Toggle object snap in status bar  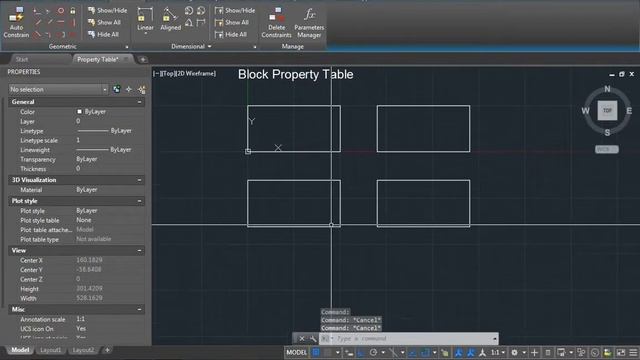pyautogui.click(x=425, y=352)
